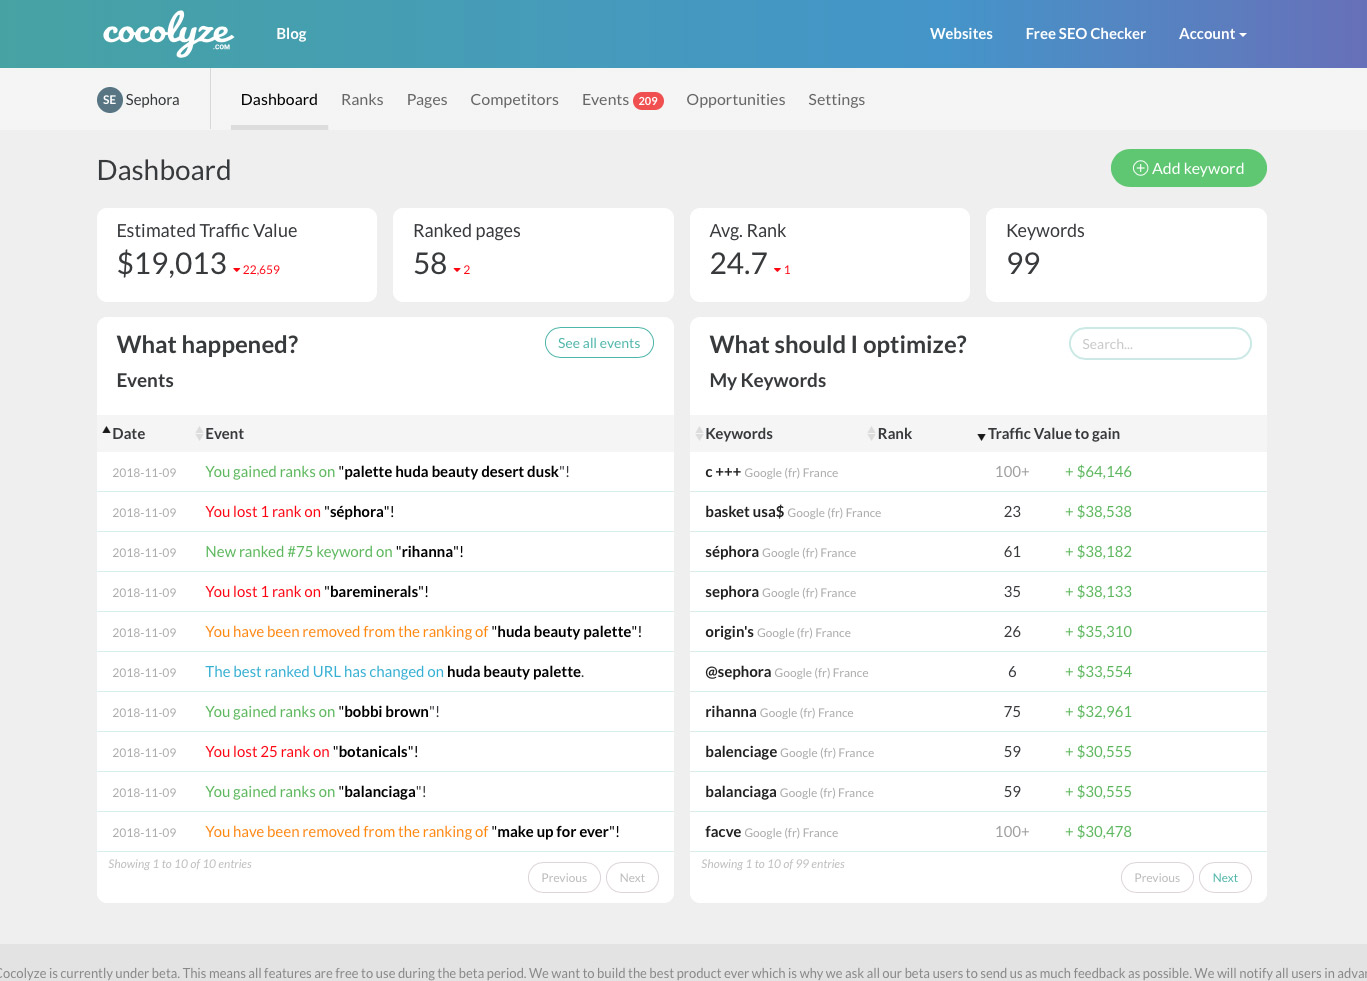
Task: Switch to the Dashboard tab
Action: pyautogui.click(x=279, y=100)
